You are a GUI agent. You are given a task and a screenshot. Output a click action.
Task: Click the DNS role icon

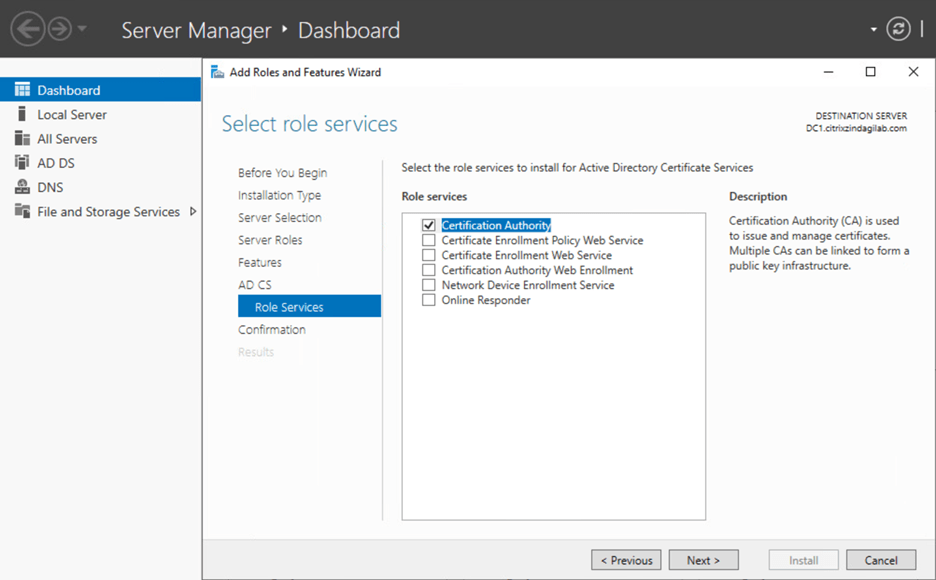point(22,187)
